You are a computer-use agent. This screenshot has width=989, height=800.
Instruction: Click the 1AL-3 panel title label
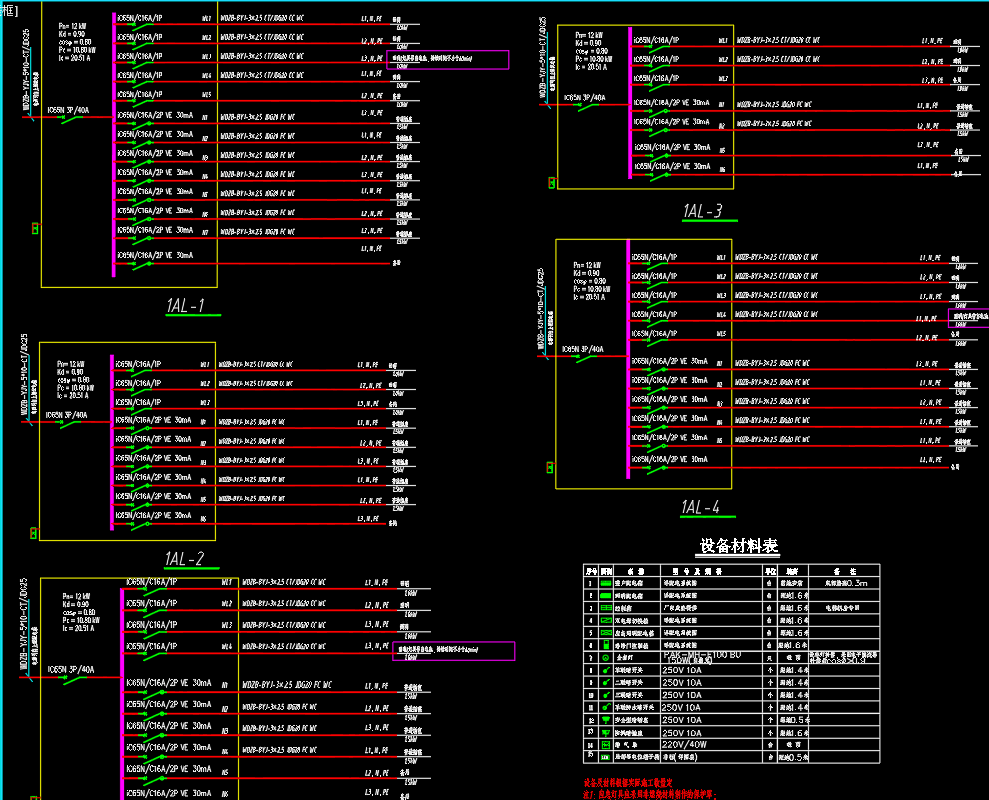click(702, 211)
